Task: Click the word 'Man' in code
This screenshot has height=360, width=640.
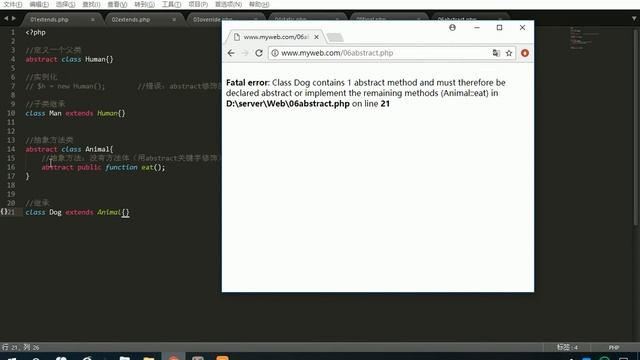Action: [x=55, y=113]
